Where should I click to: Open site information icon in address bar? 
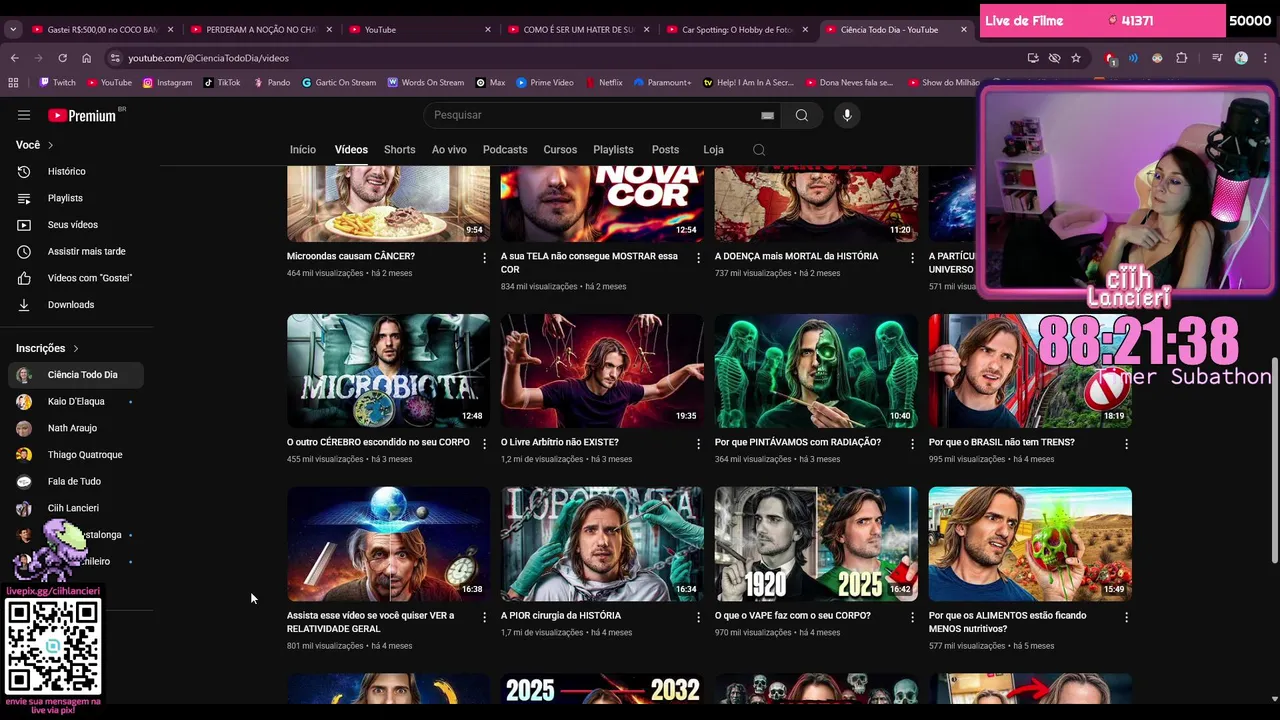pyautogui.click(x=115, y=58)
